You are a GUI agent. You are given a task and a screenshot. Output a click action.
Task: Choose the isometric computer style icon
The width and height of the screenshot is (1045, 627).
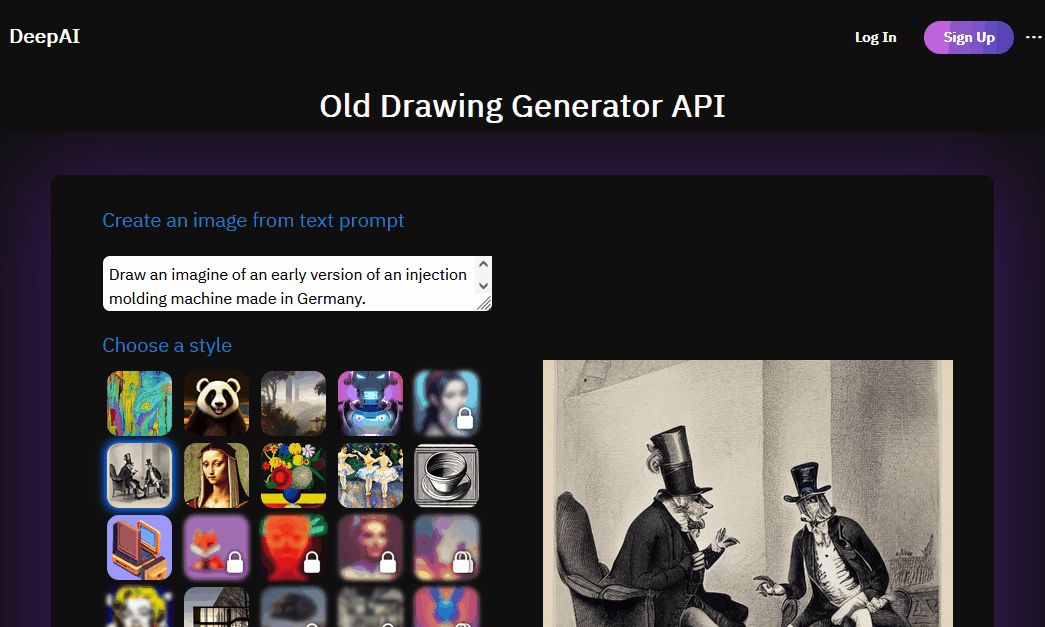tap(139, 548)
